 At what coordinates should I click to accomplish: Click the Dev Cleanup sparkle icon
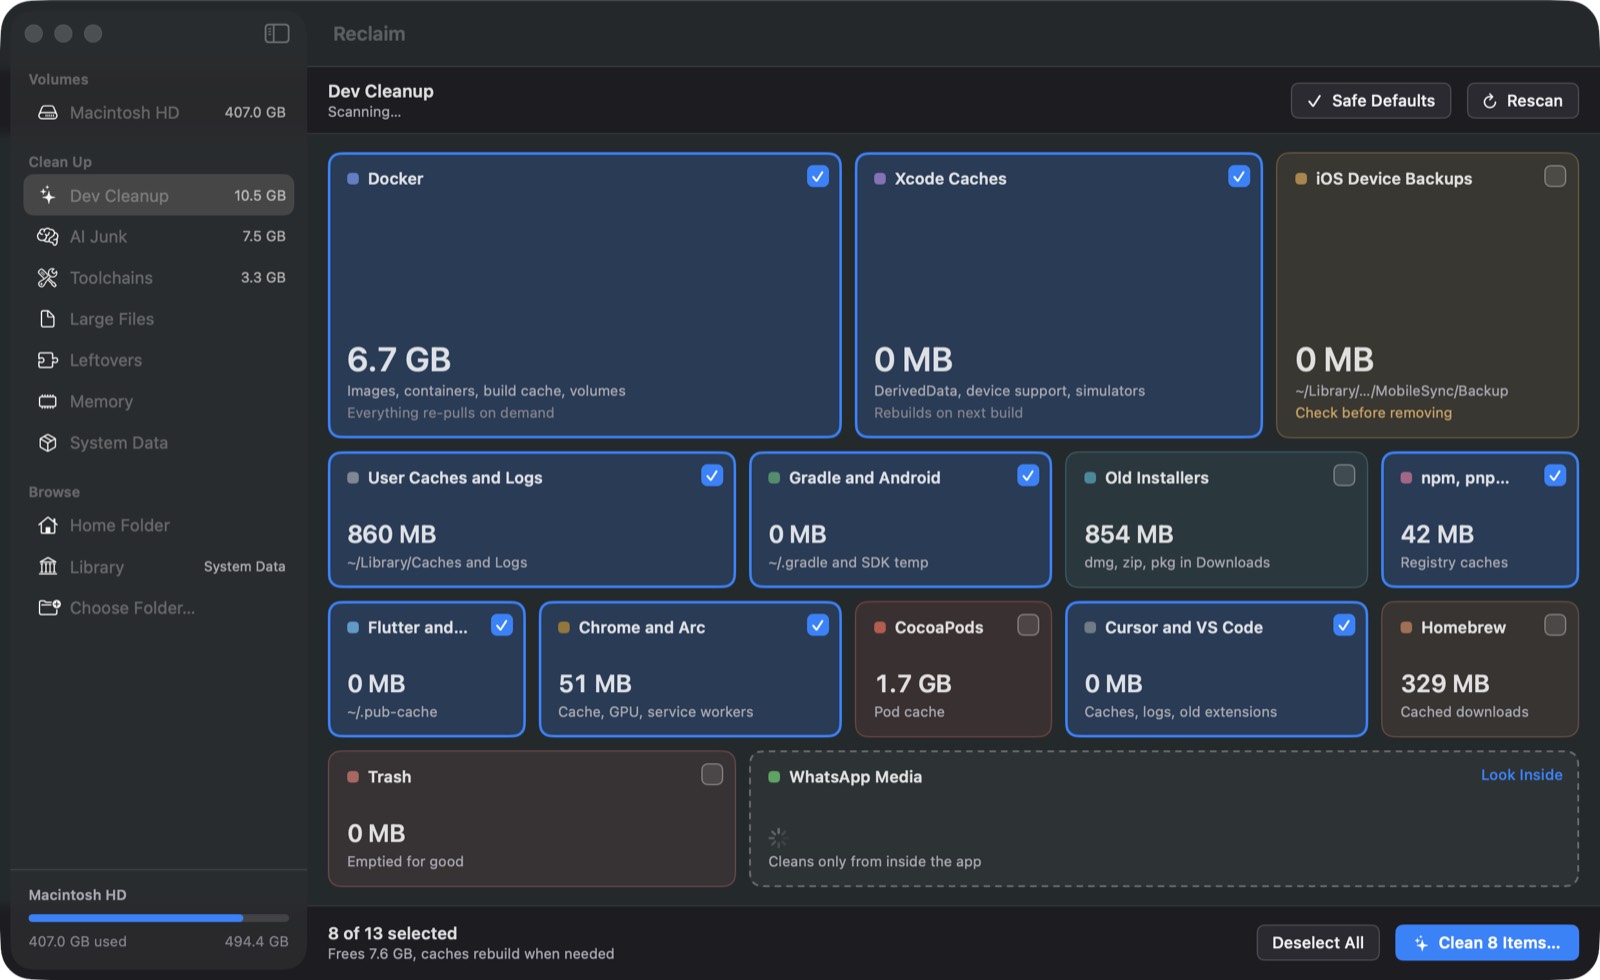tap(48, 195)
